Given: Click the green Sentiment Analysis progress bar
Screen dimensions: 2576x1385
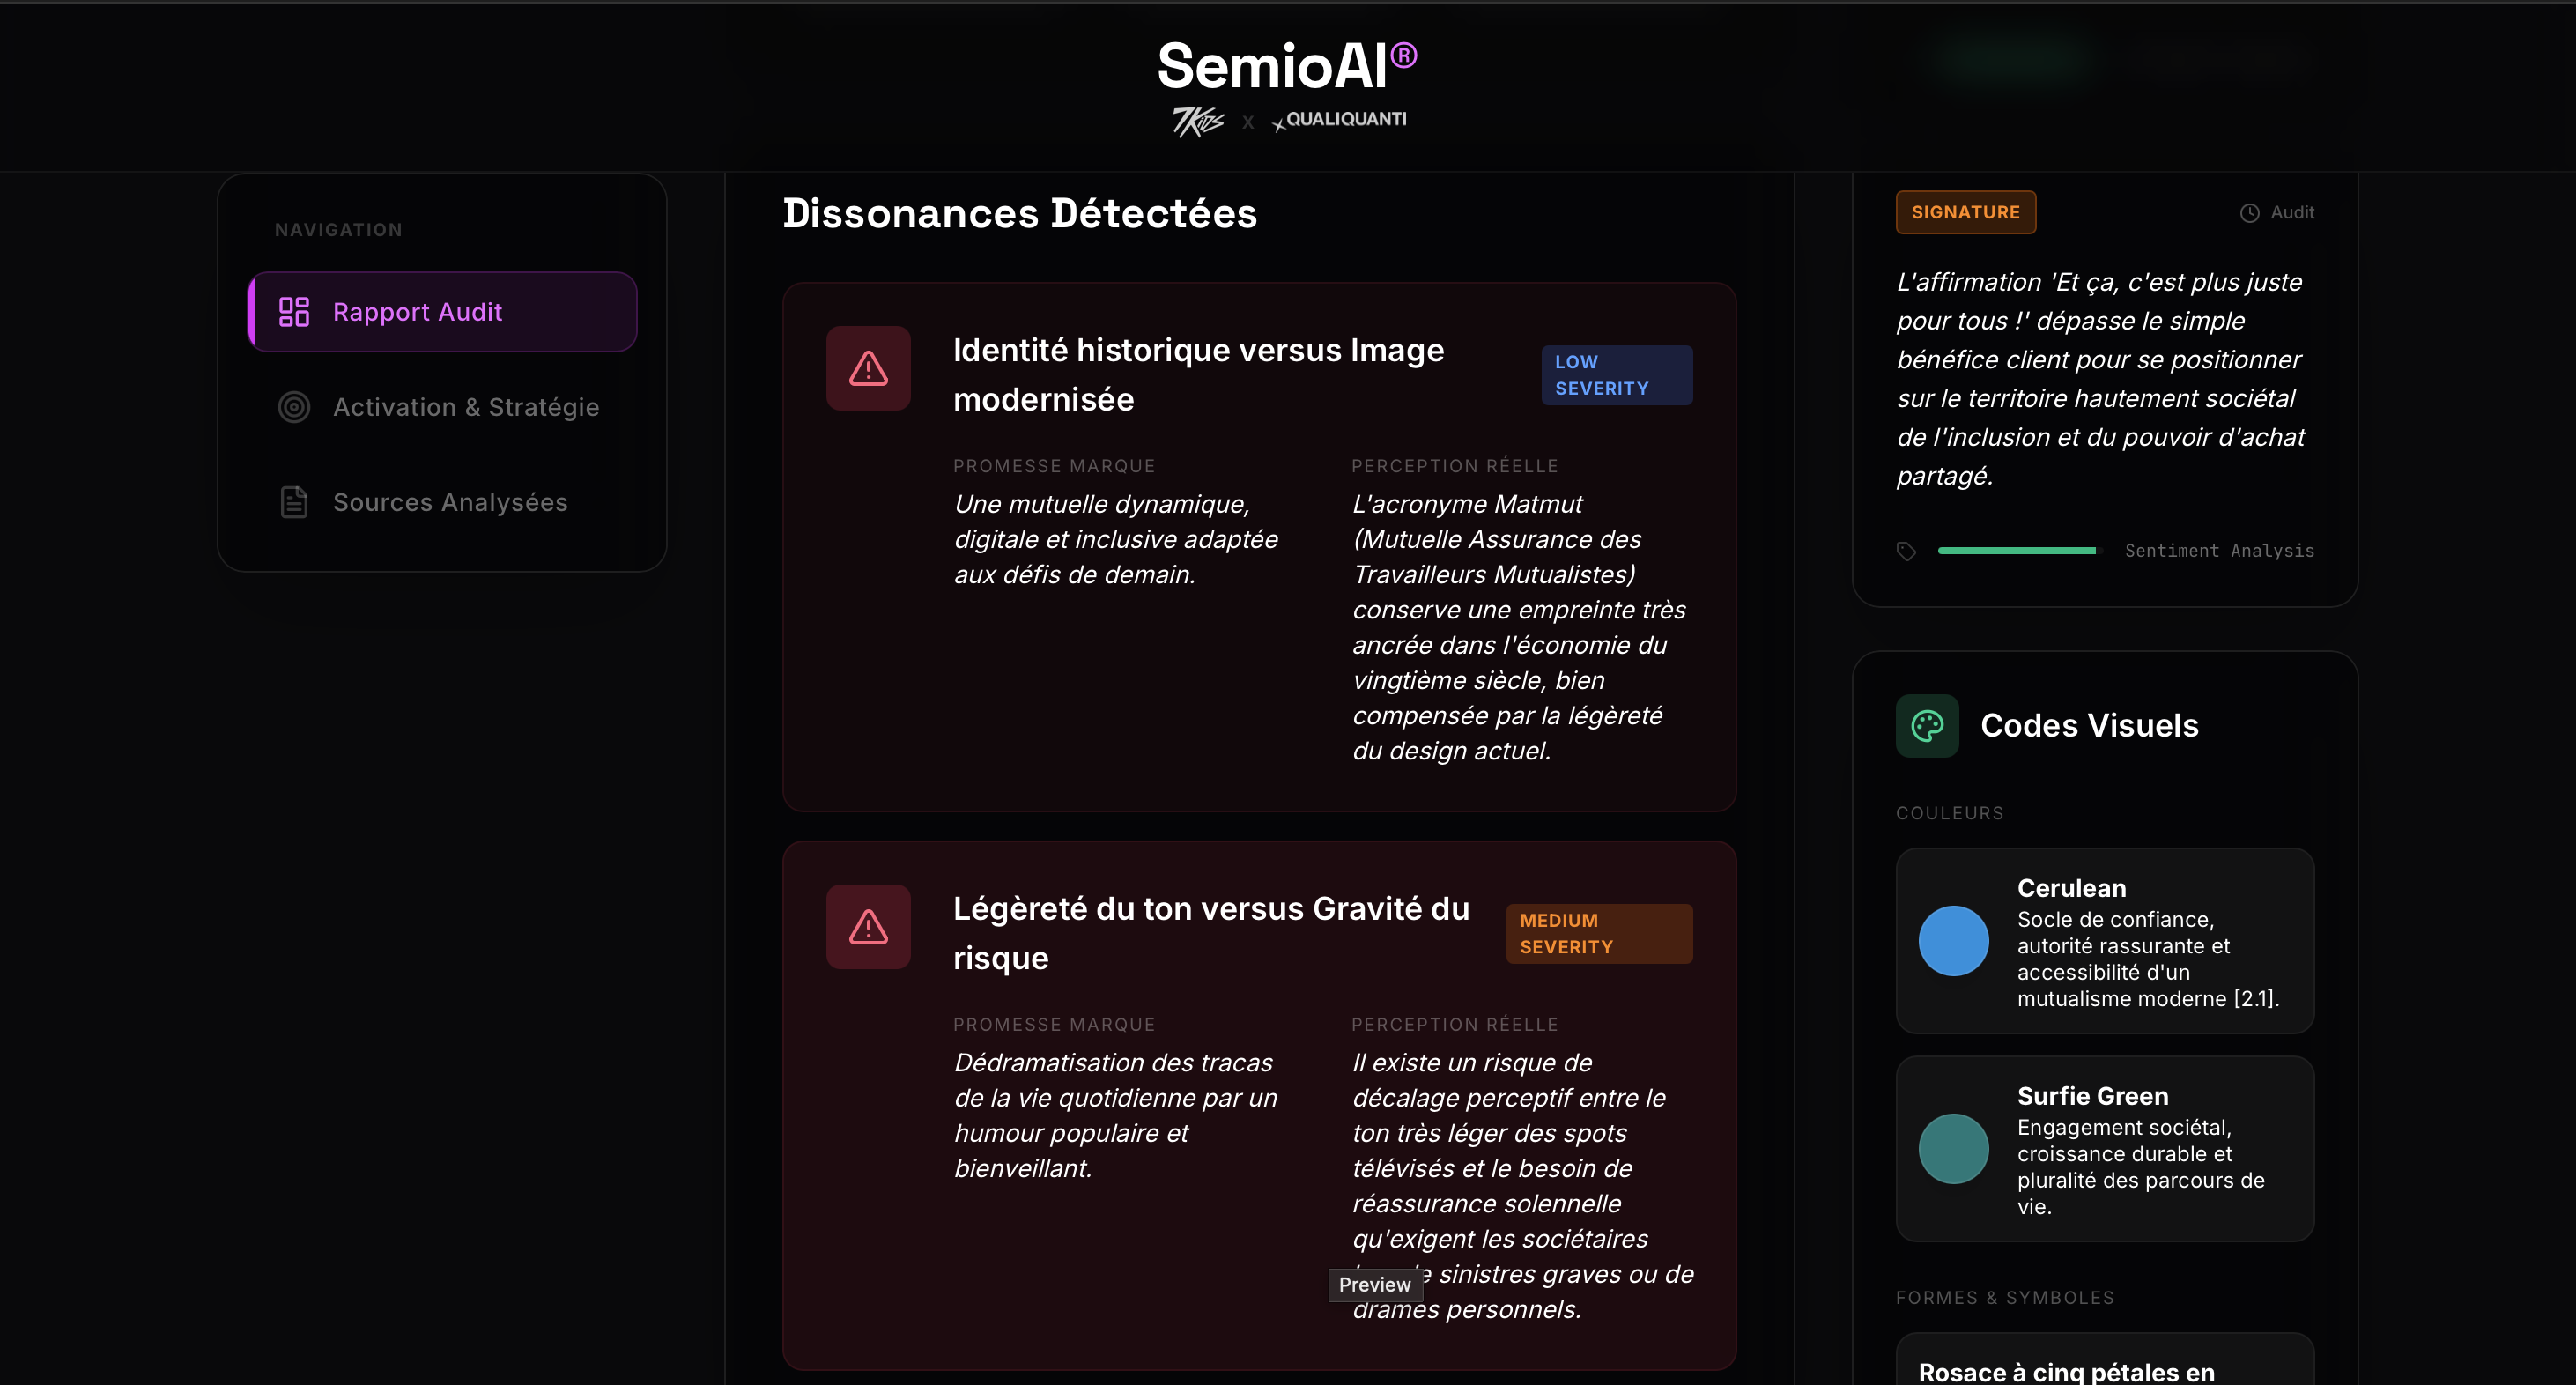Looking at the screenshot, I should point(2017,551).
